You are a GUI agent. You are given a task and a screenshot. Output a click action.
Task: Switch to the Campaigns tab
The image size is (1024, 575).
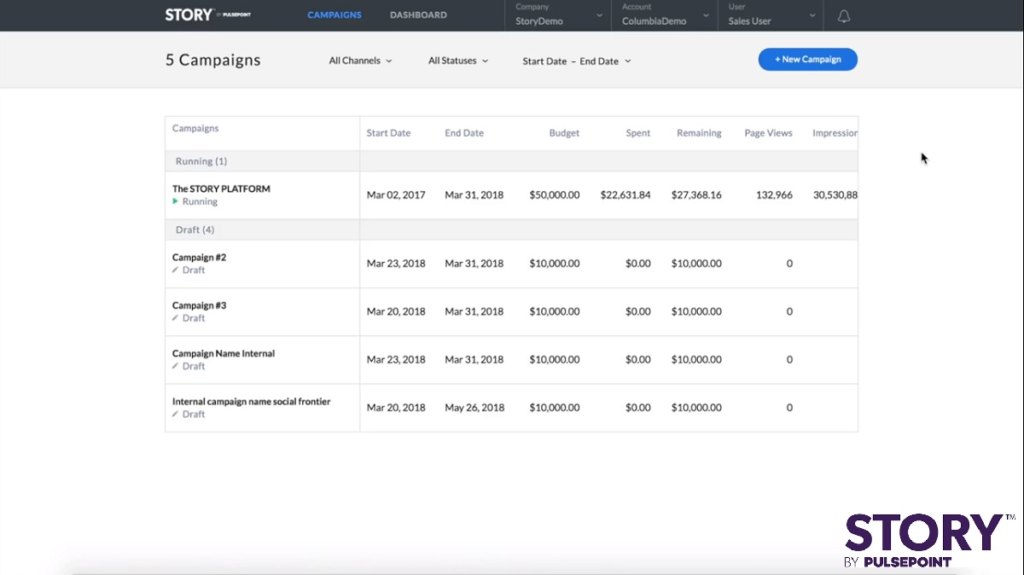(334, 15)
